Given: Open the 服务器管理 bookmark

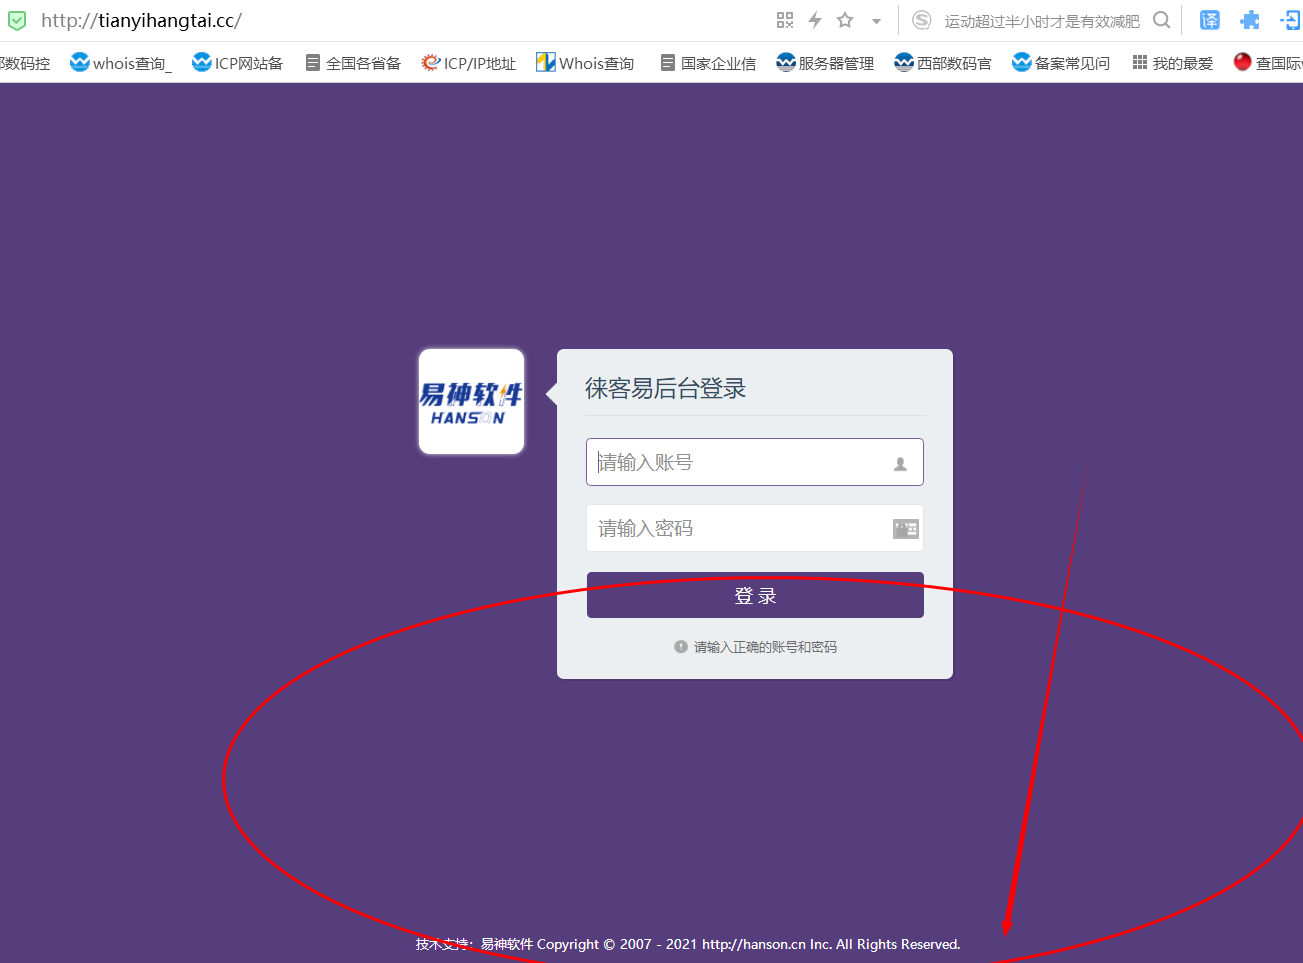Looking at the screenshot, I should (824, 62).
